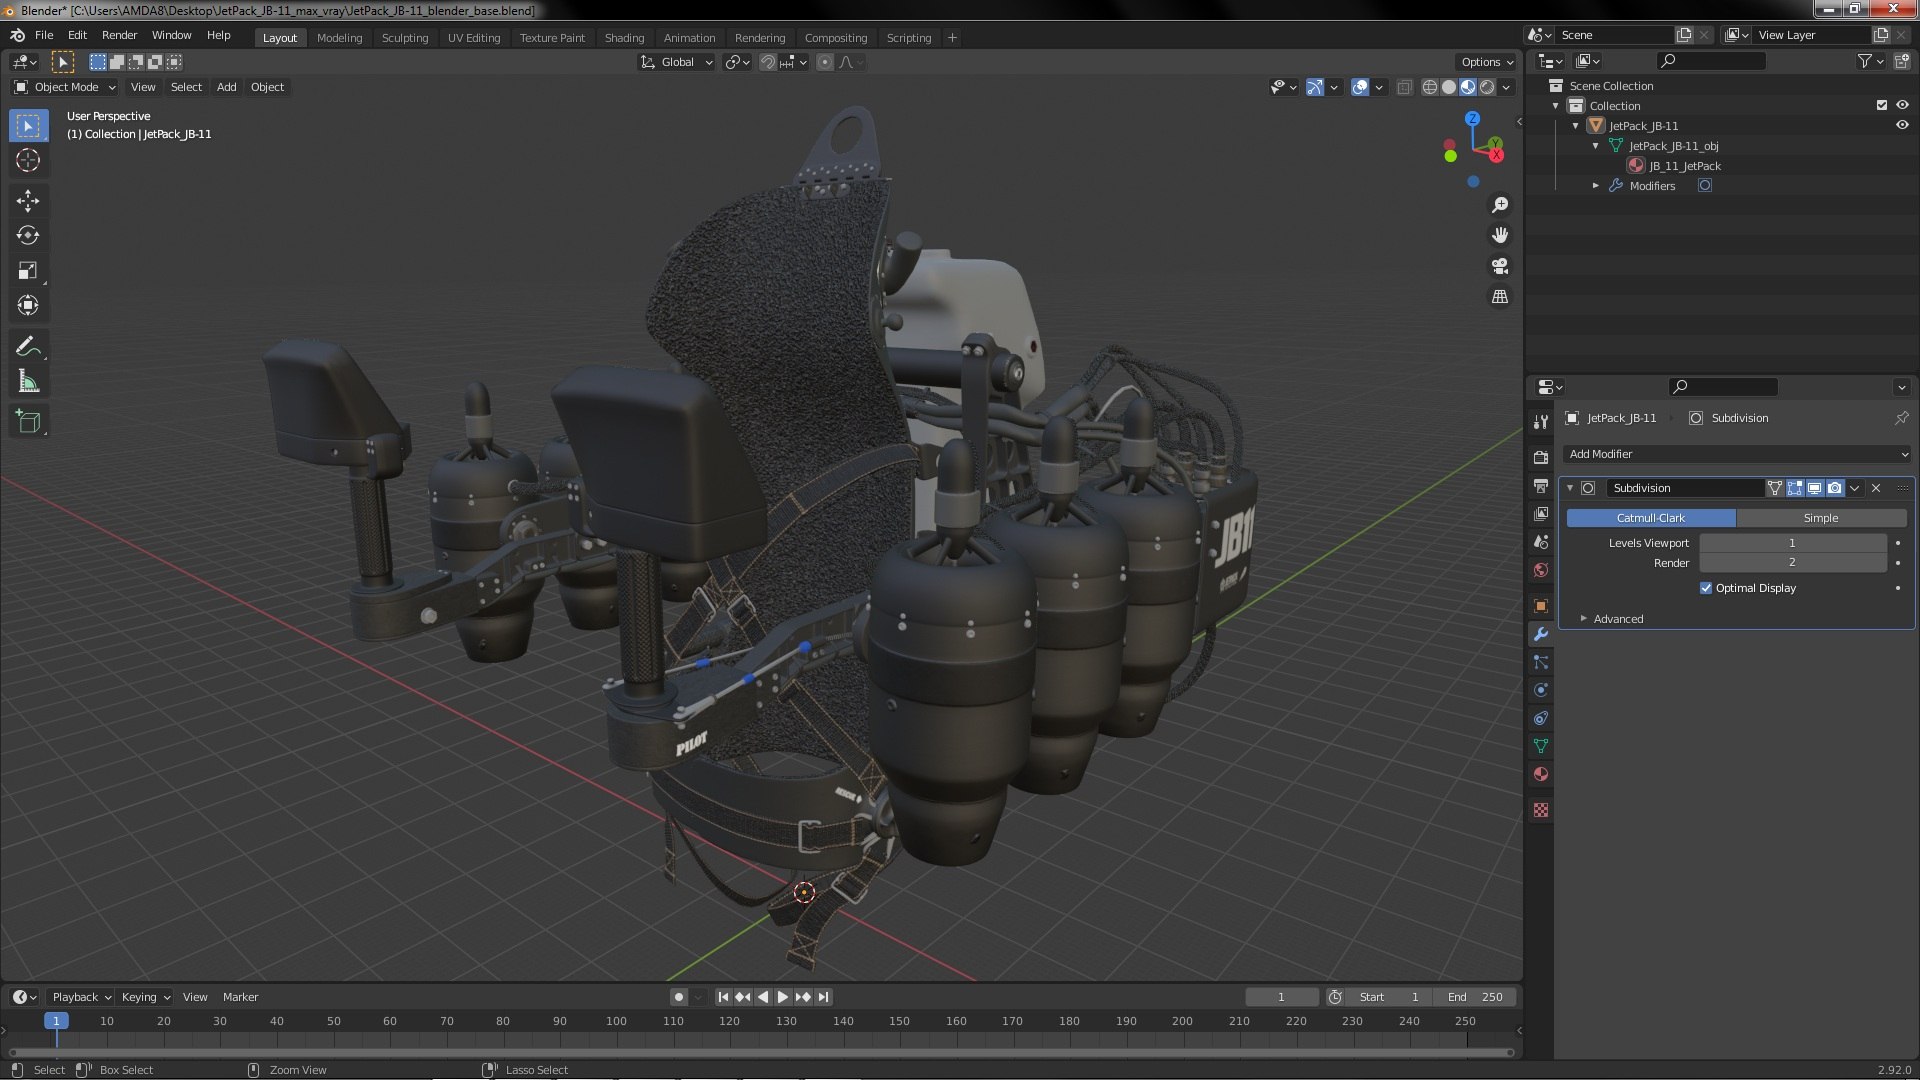Click the zoom magnifier viewport icon

(x=1500, y=205)
